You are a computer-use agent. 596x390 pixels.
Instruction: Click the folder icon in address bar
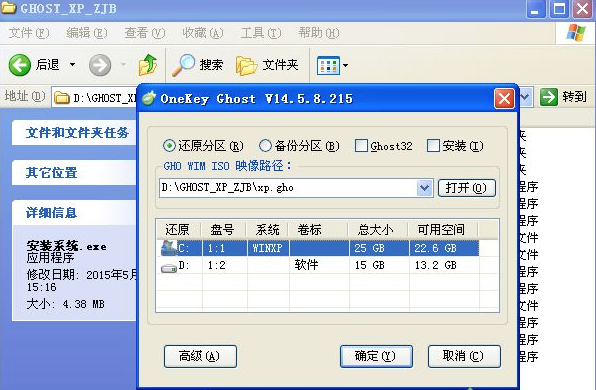click(x=61, y=98)
